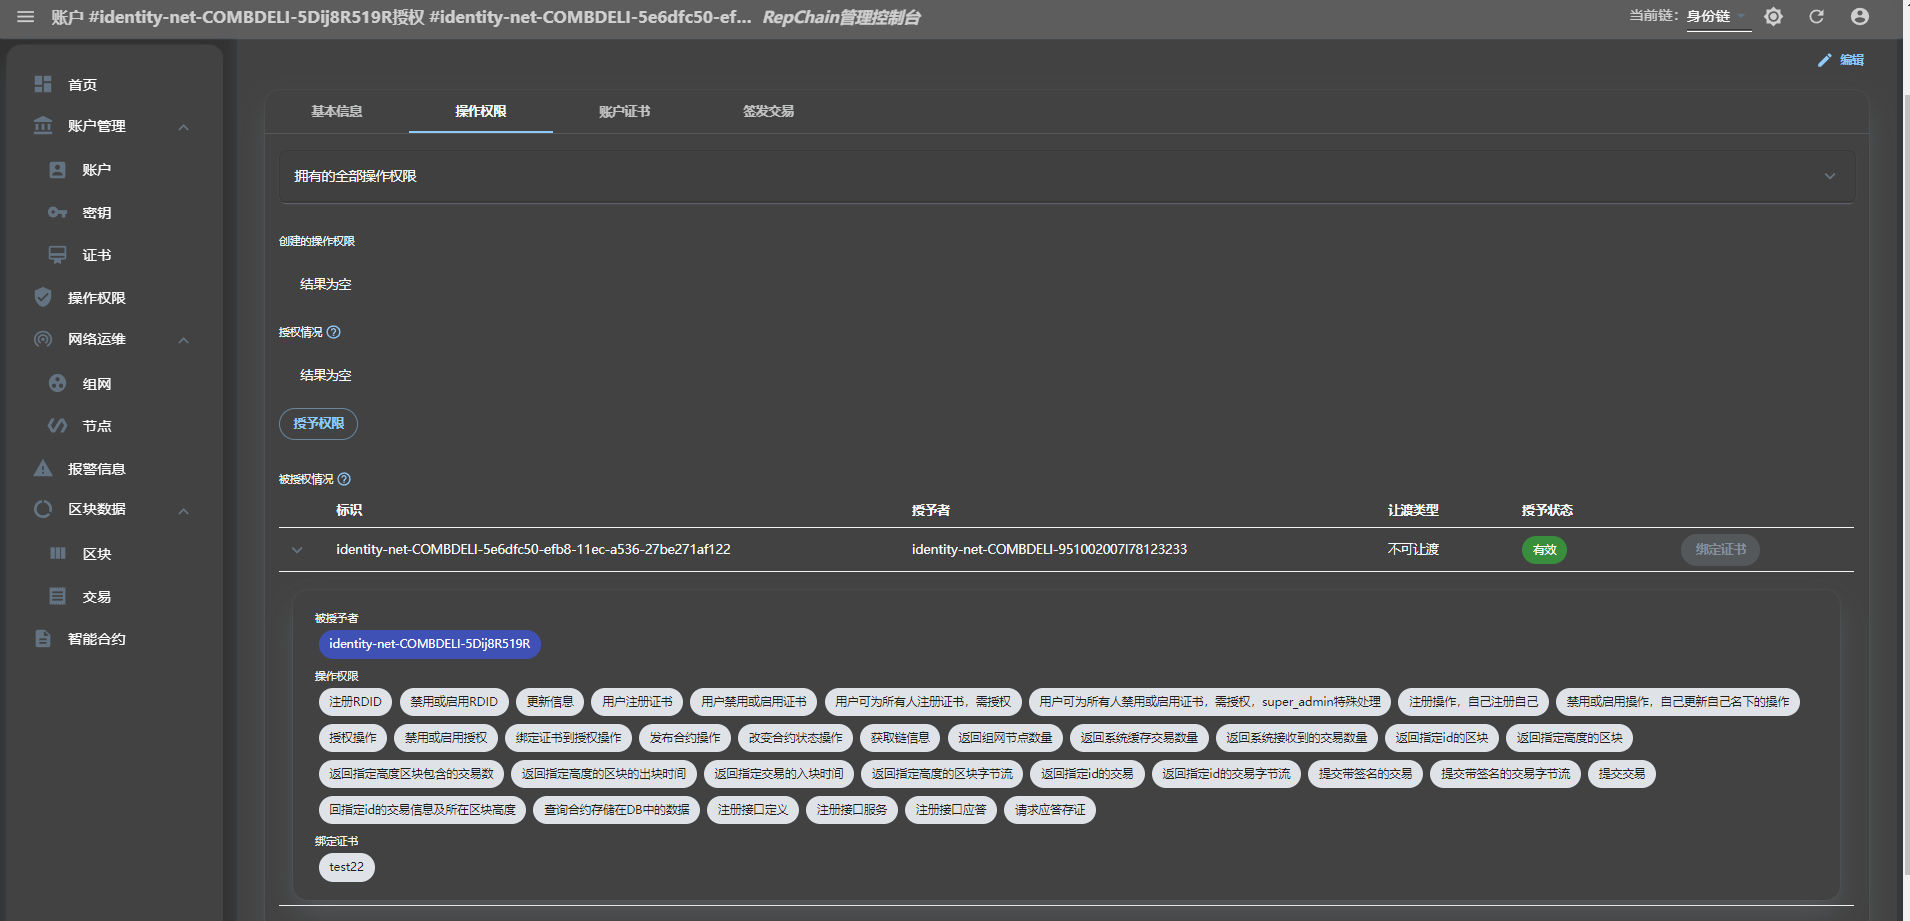Click the 注册RDID permission chip

pos(355,702)
